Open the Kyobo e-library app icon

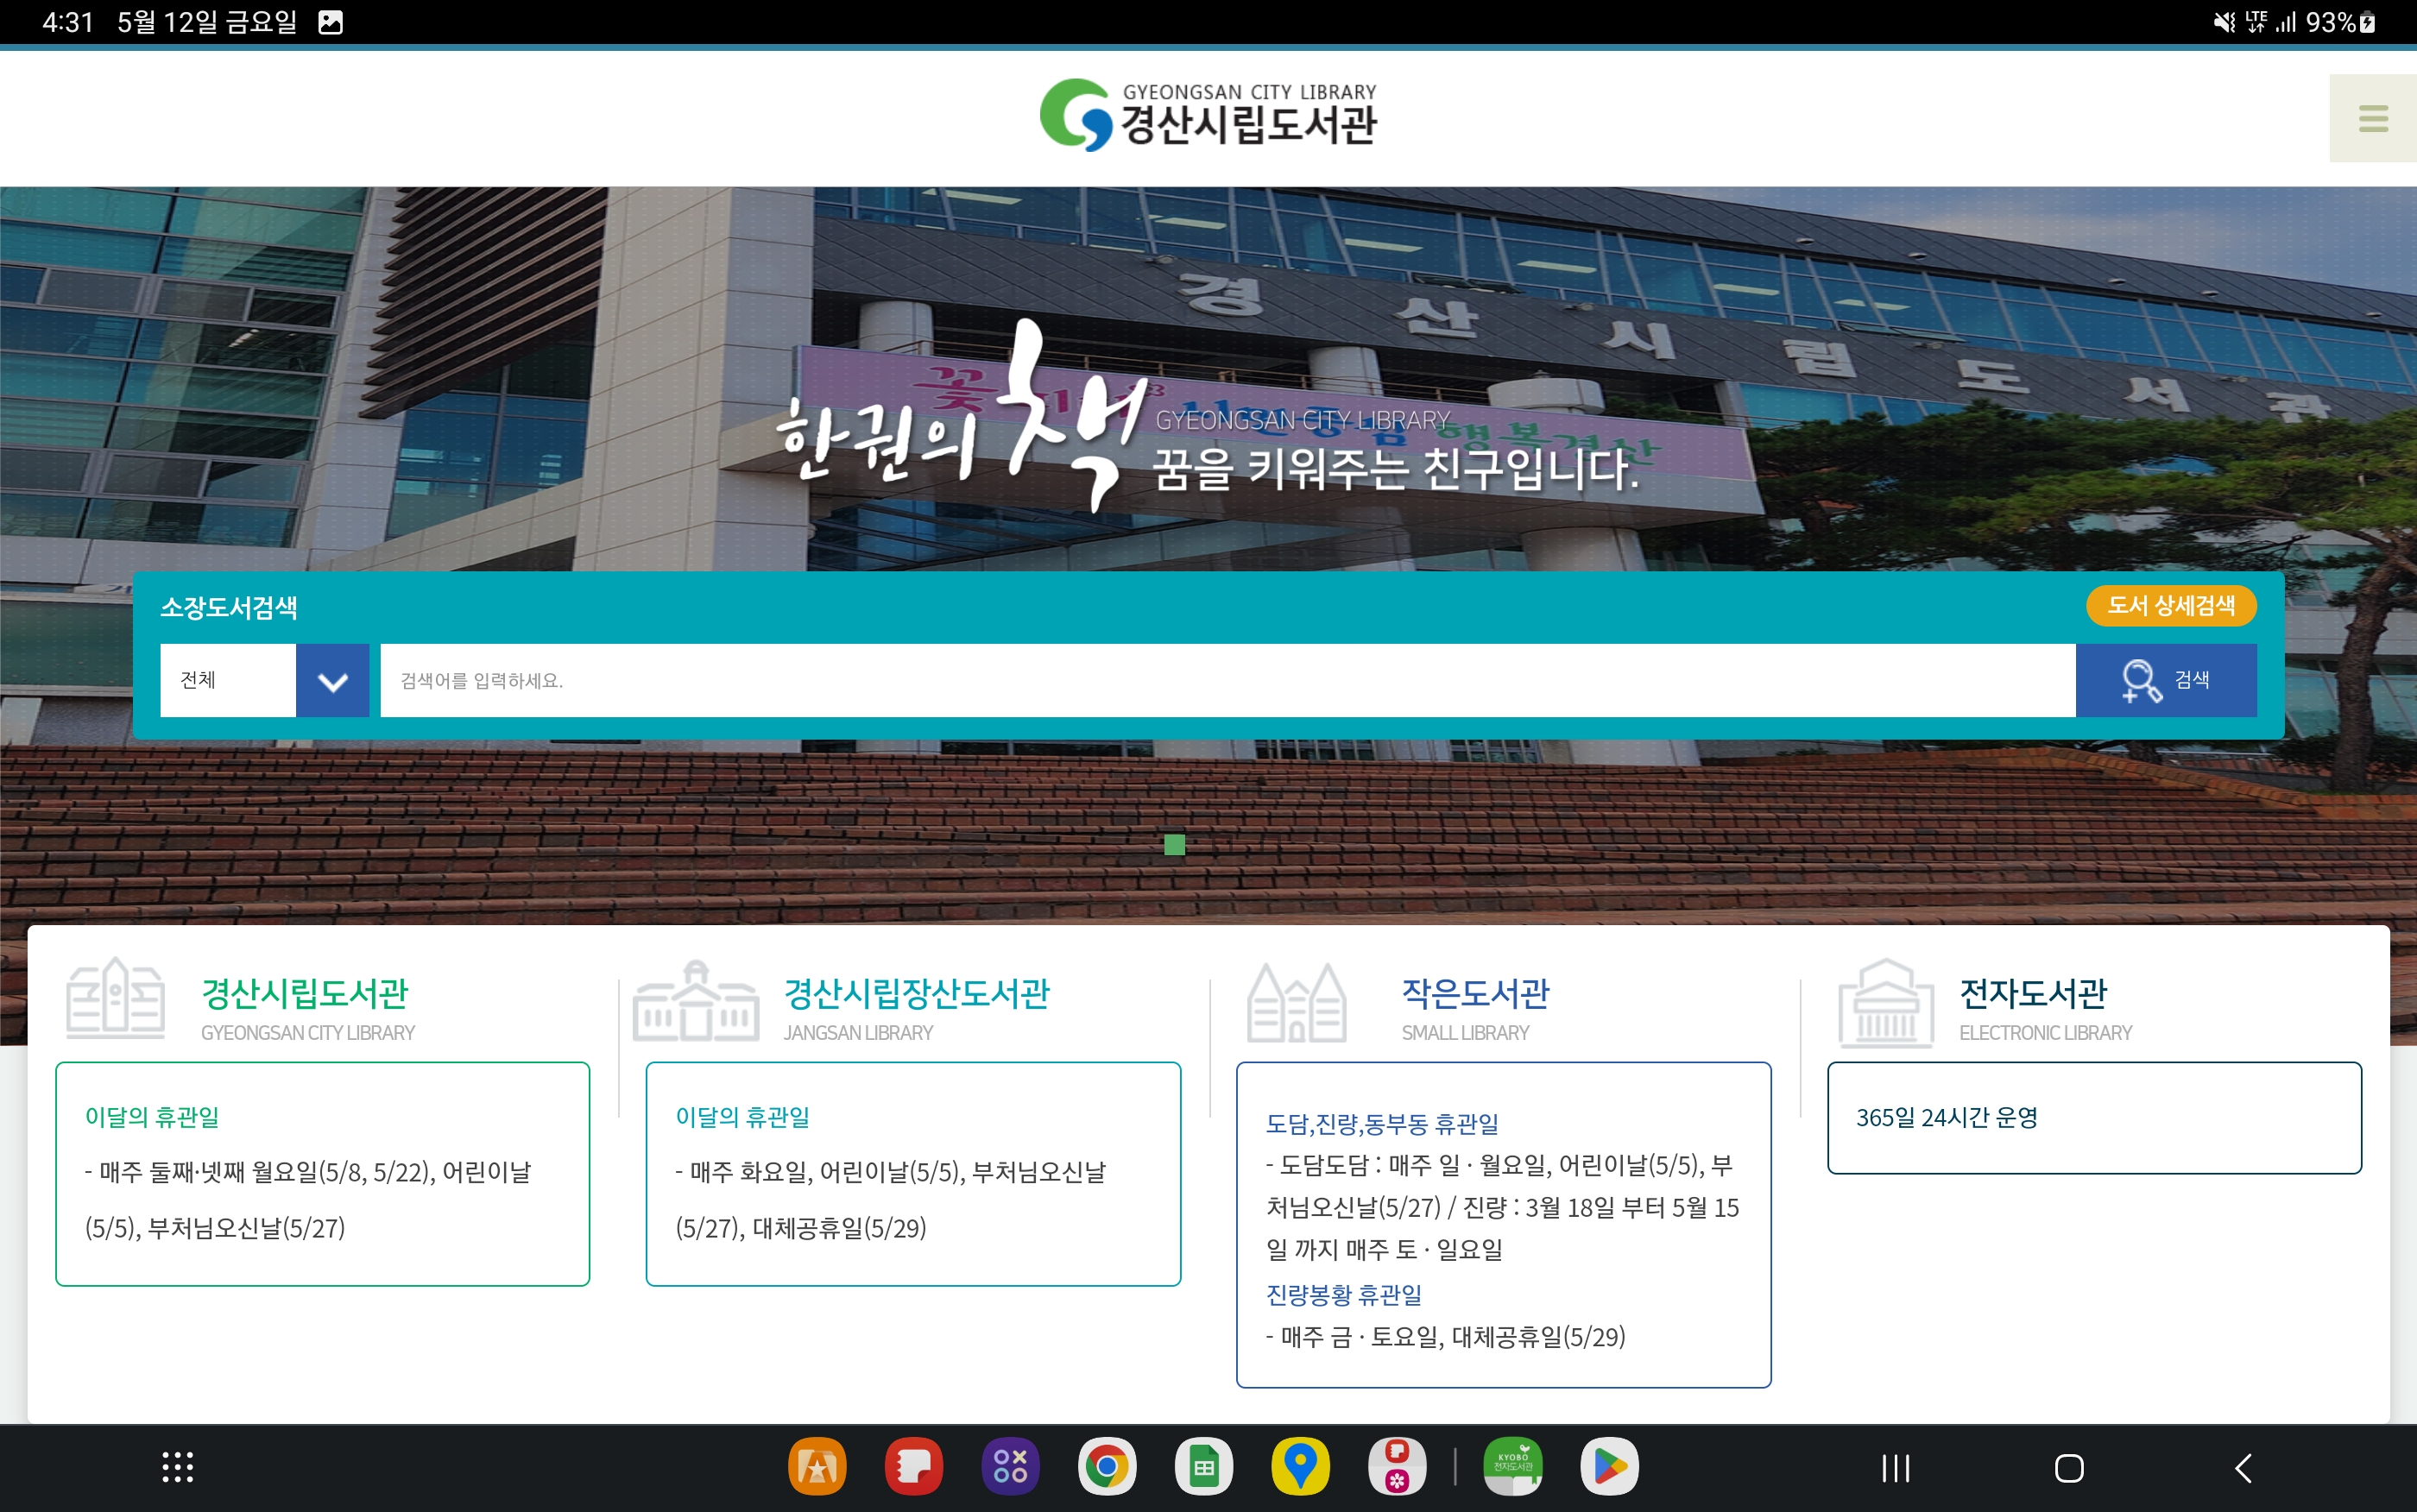[1512, 1467]
